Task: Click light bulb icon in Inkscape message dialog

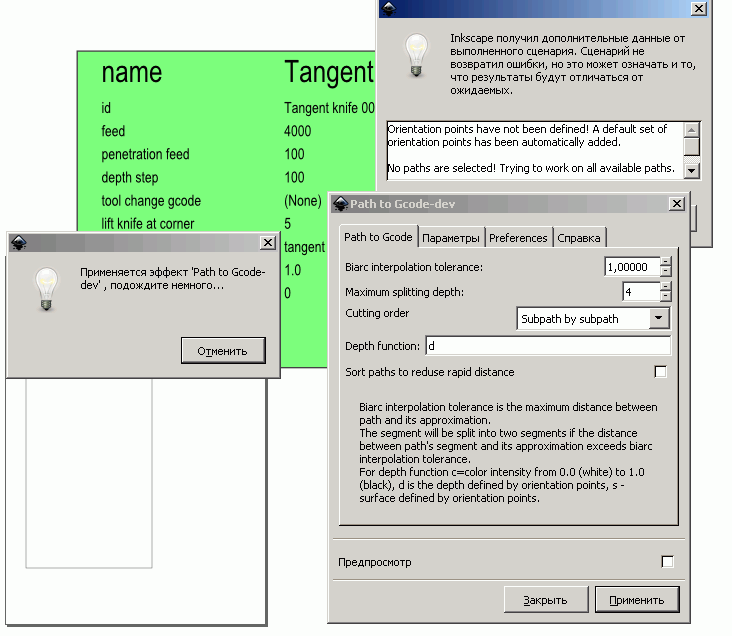Action: pyautogui.click(x=416, y=55)
